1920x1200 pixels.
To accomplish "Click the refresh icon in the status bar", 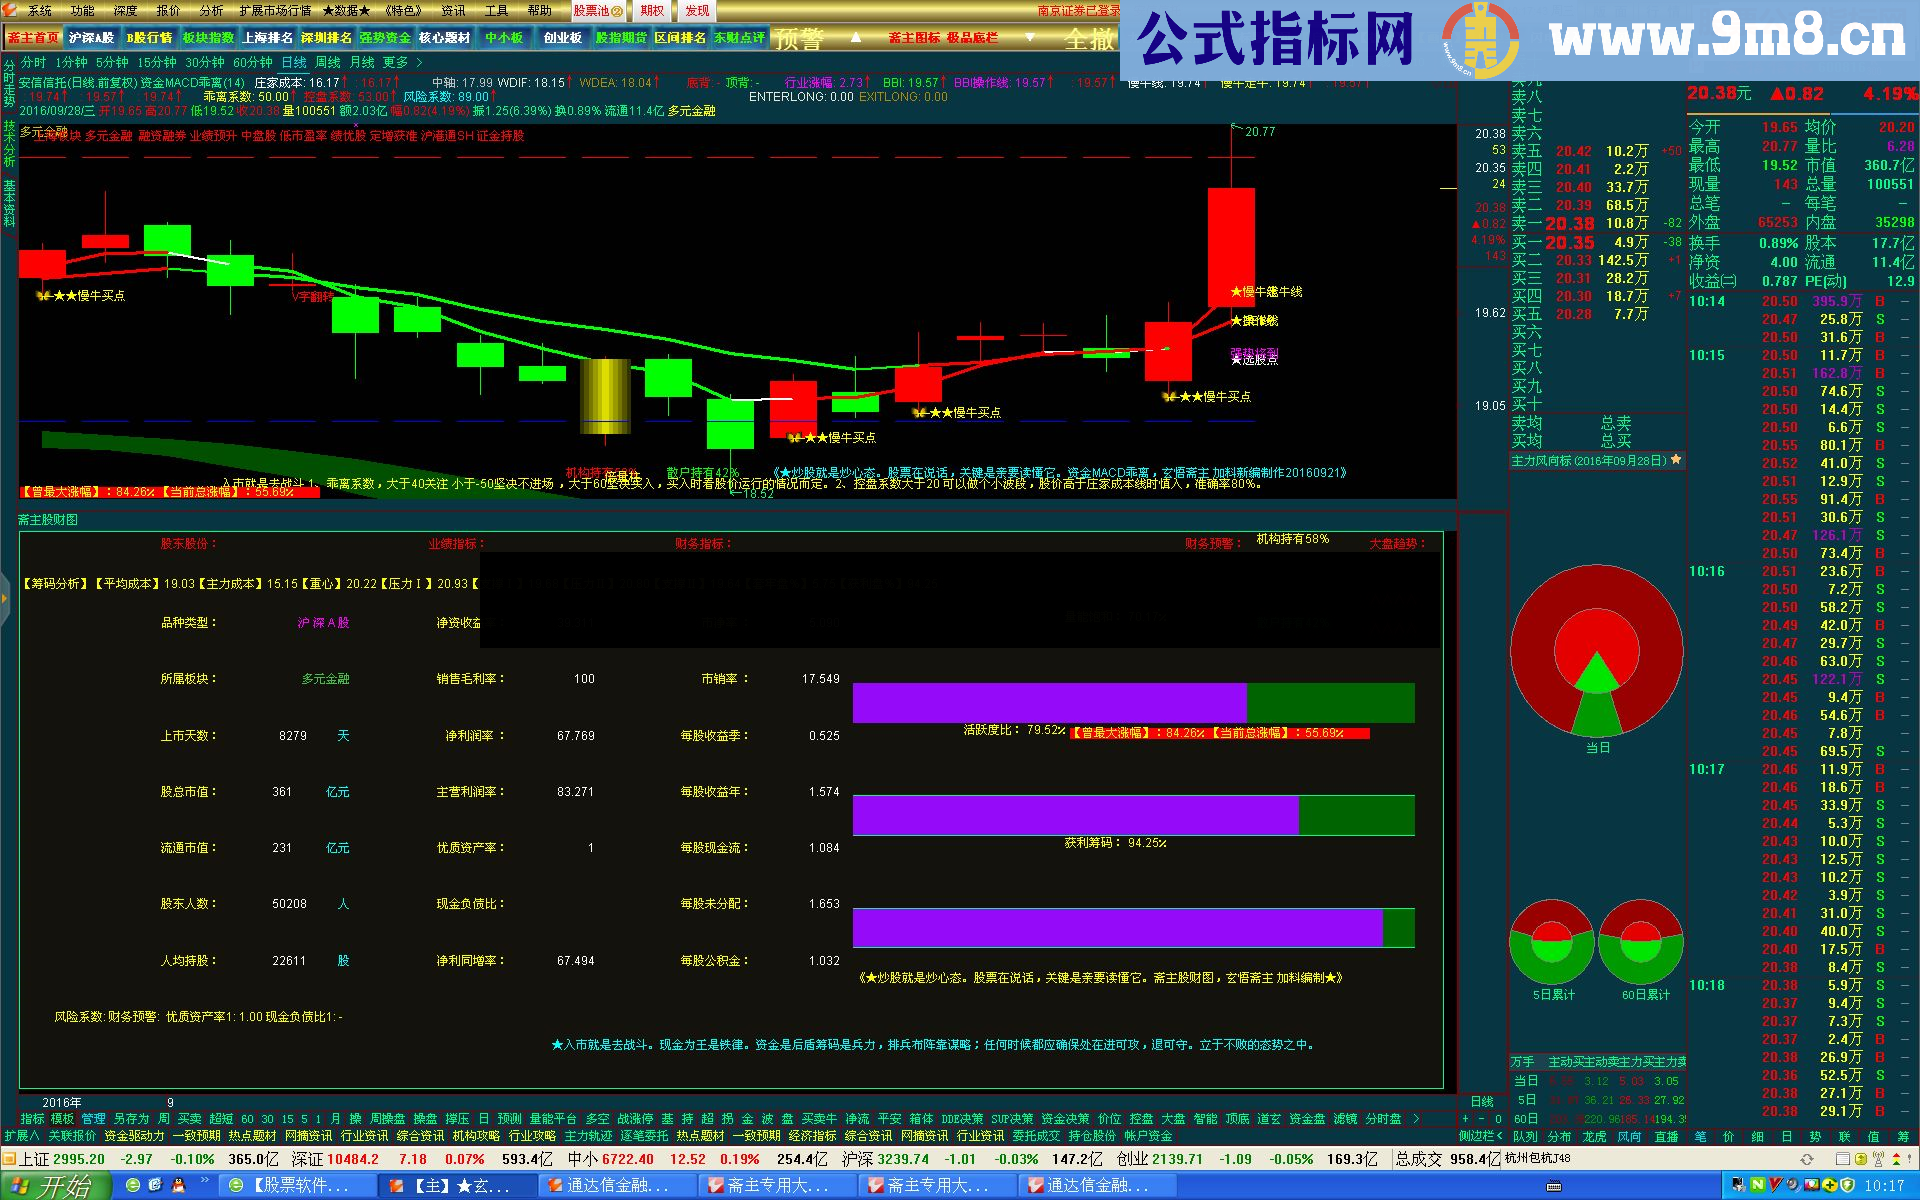I will coord(1807,1159).
